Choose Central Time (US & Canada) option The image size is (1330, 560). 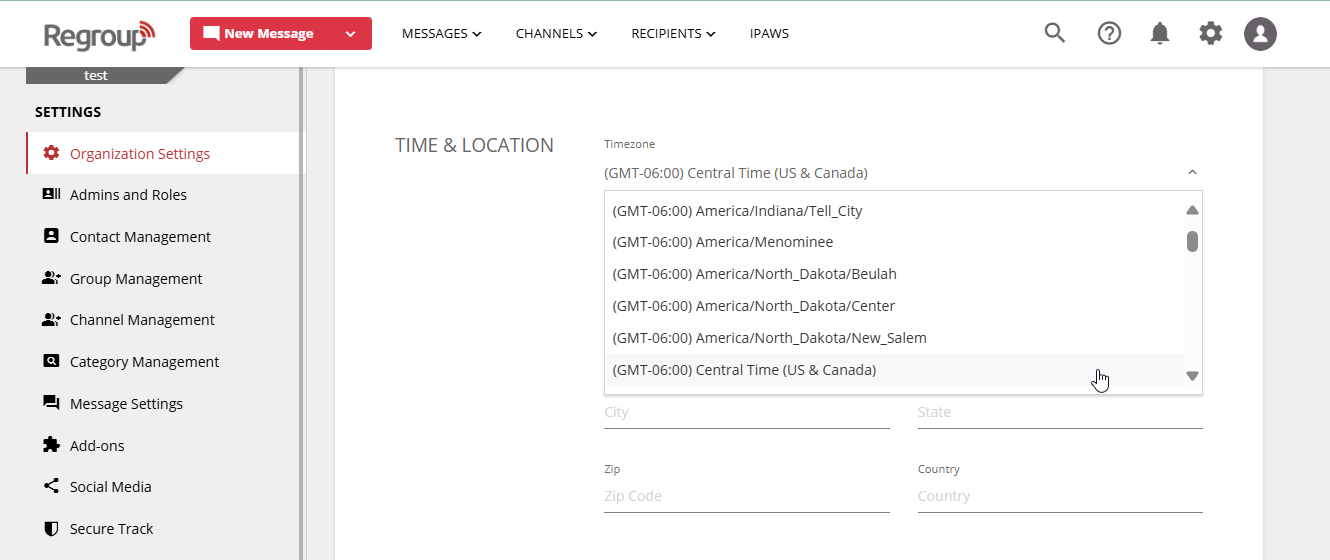[745, 370]
